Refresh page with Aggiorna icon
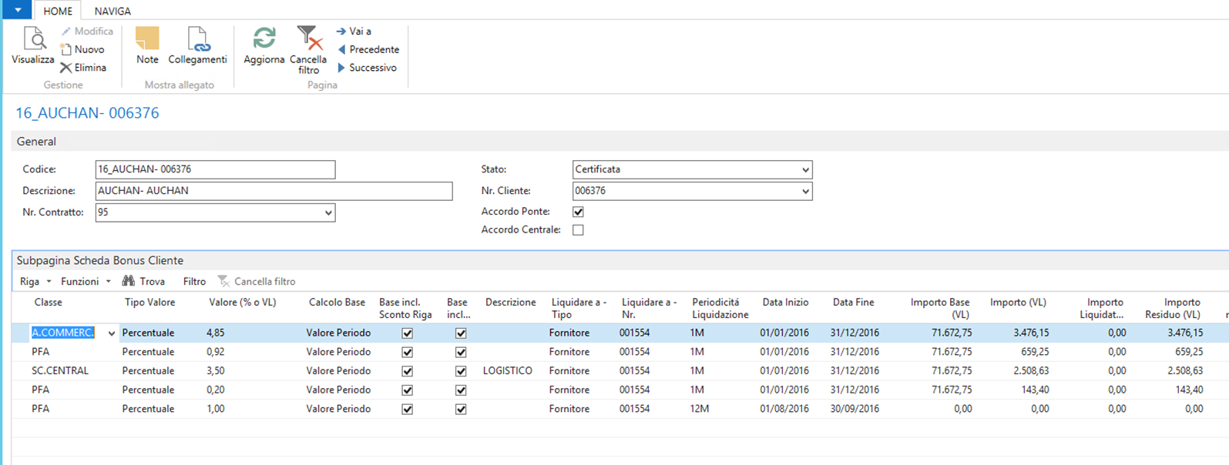 coord(264,38)
